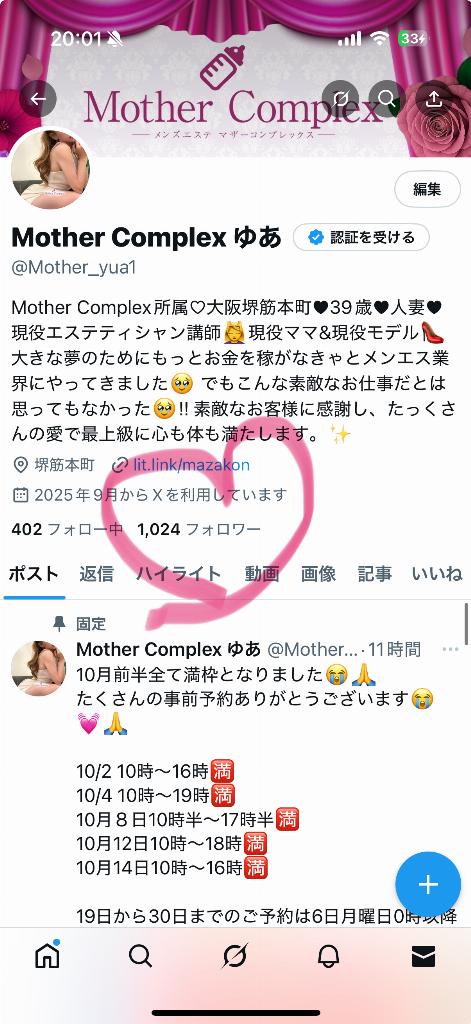Click the 認証を受ける verification button

[361, 238]
